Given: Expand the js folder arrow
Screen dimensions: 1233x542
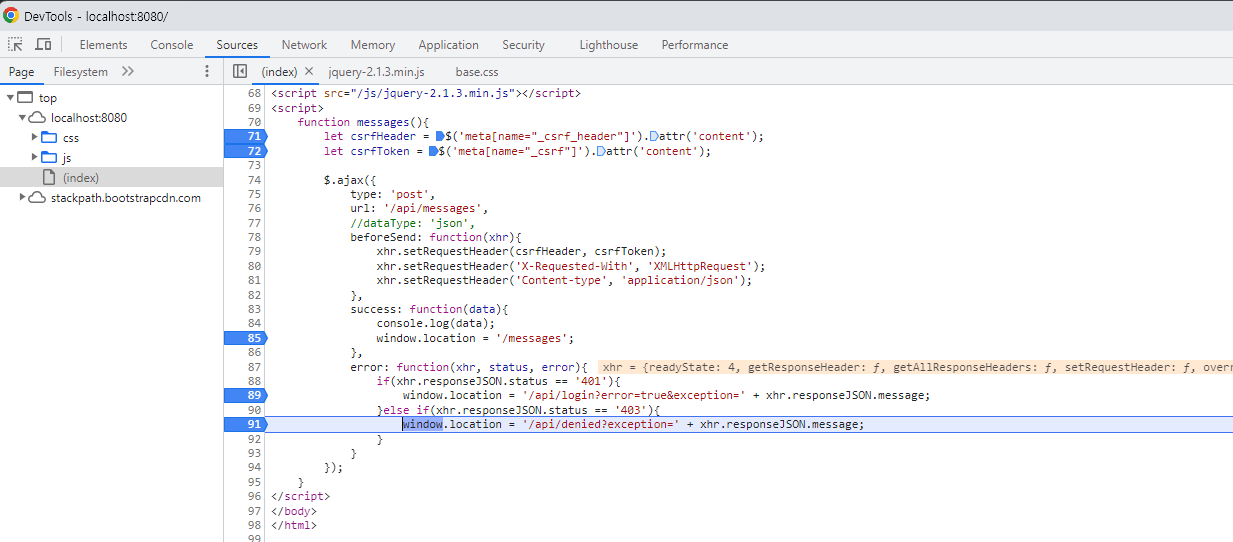Looking at the screenshot, I should [x=35, y=157].
